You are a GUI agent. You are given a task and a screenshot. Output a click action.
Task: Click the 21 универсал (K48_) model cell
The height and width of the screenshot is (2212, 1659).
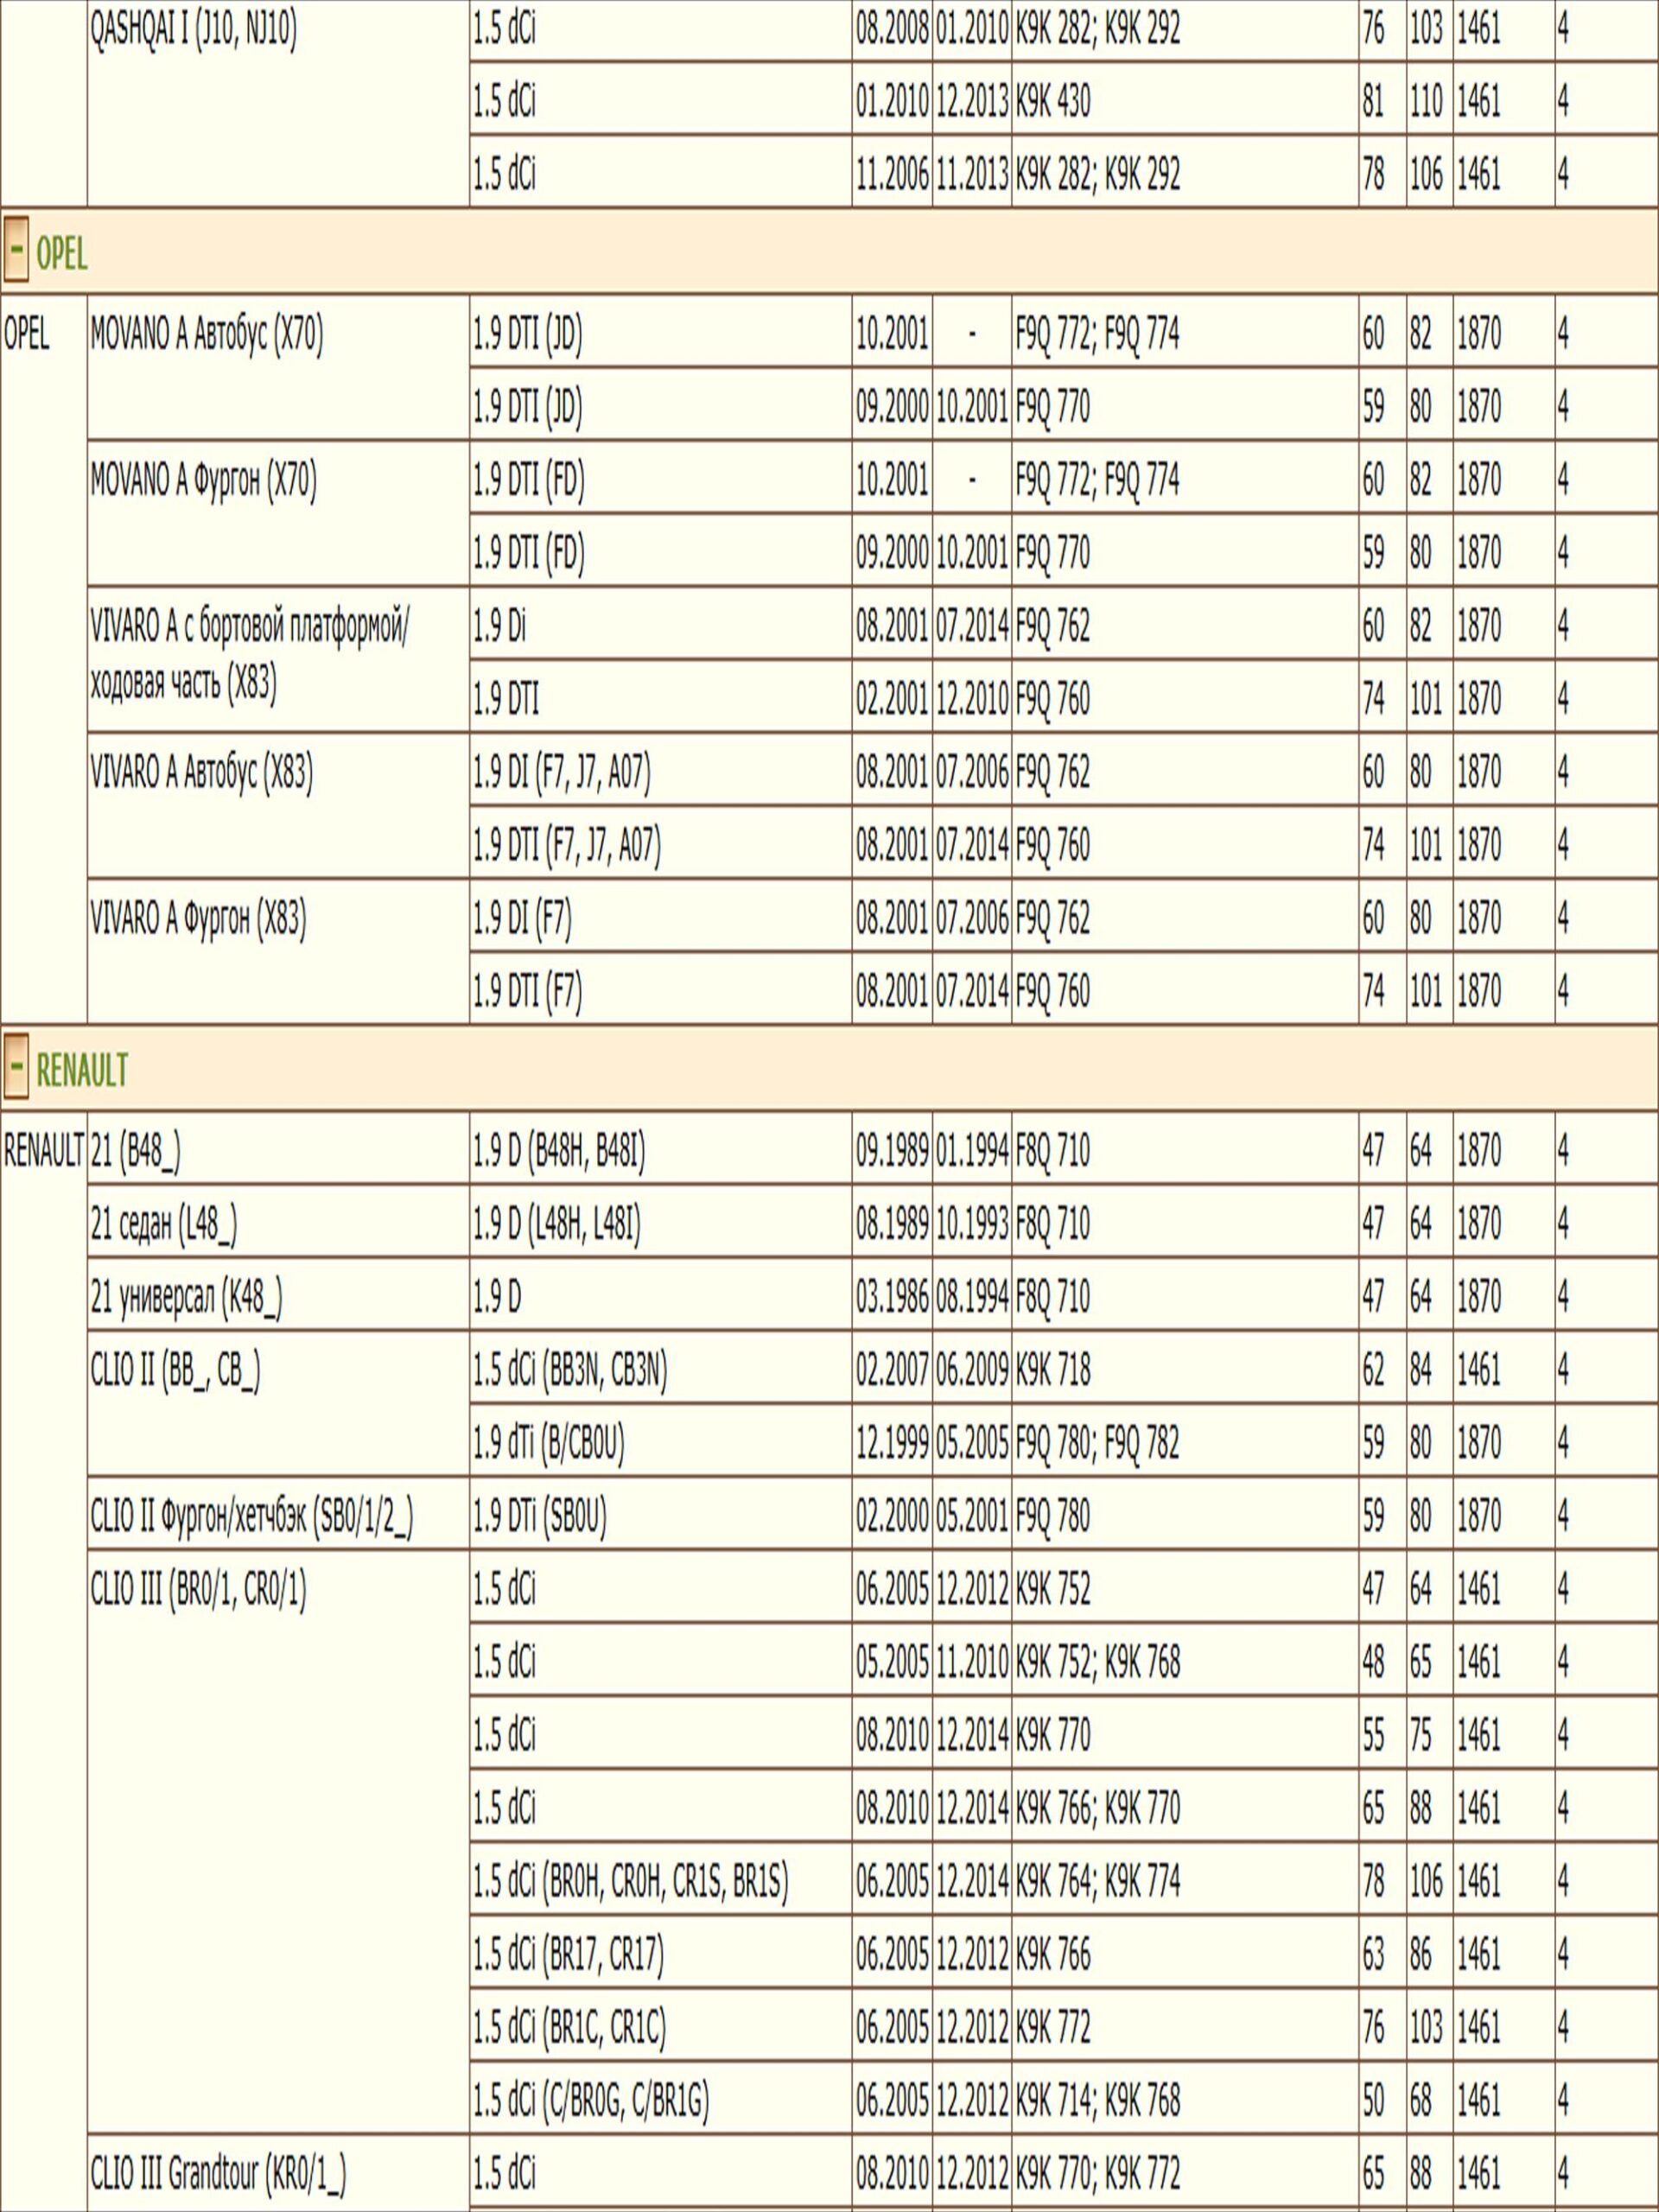pos(186,1297)
